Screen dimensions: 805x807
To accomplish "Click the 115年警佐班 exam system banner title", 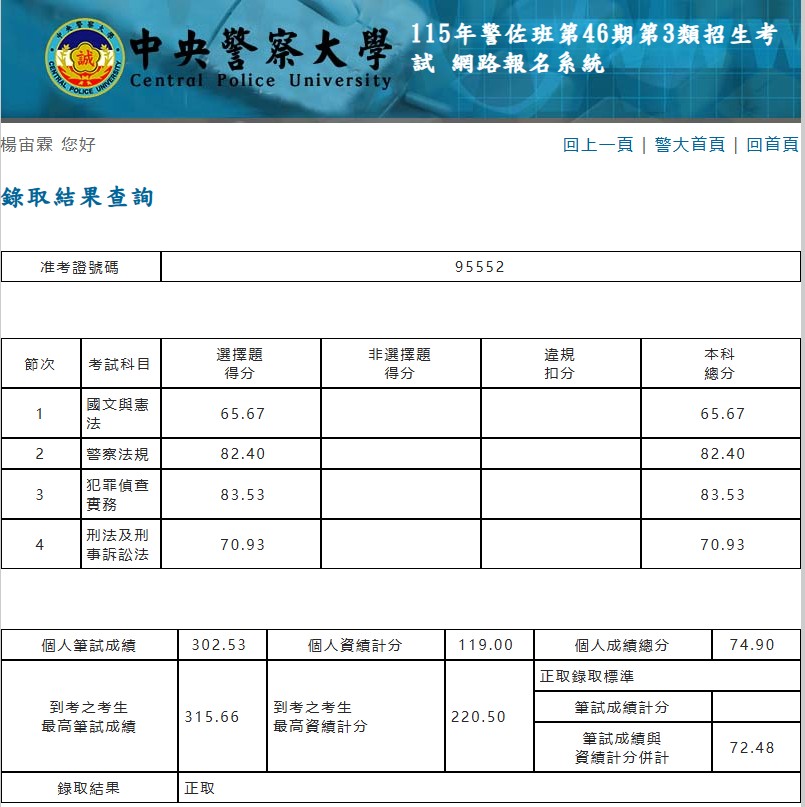I will 593,48.
